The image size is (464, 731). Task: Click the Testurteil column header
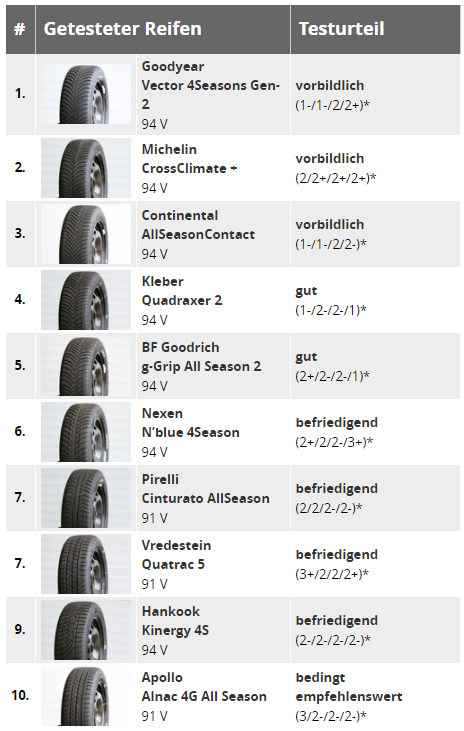[x=341, y=29]
